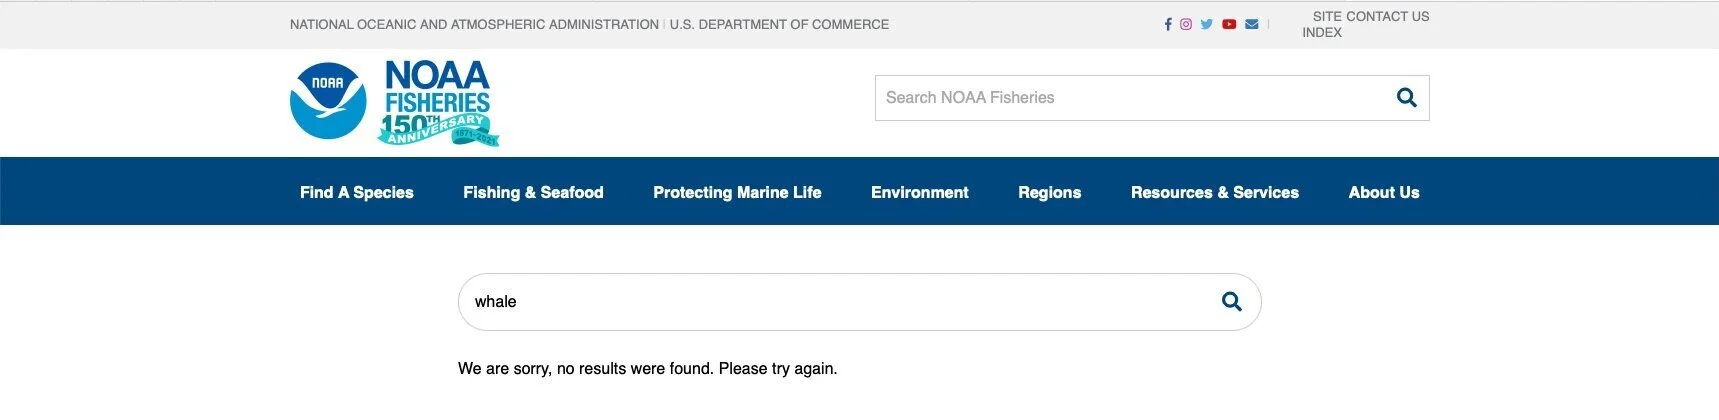Open Resources & Services menu

pos(1215,192)
